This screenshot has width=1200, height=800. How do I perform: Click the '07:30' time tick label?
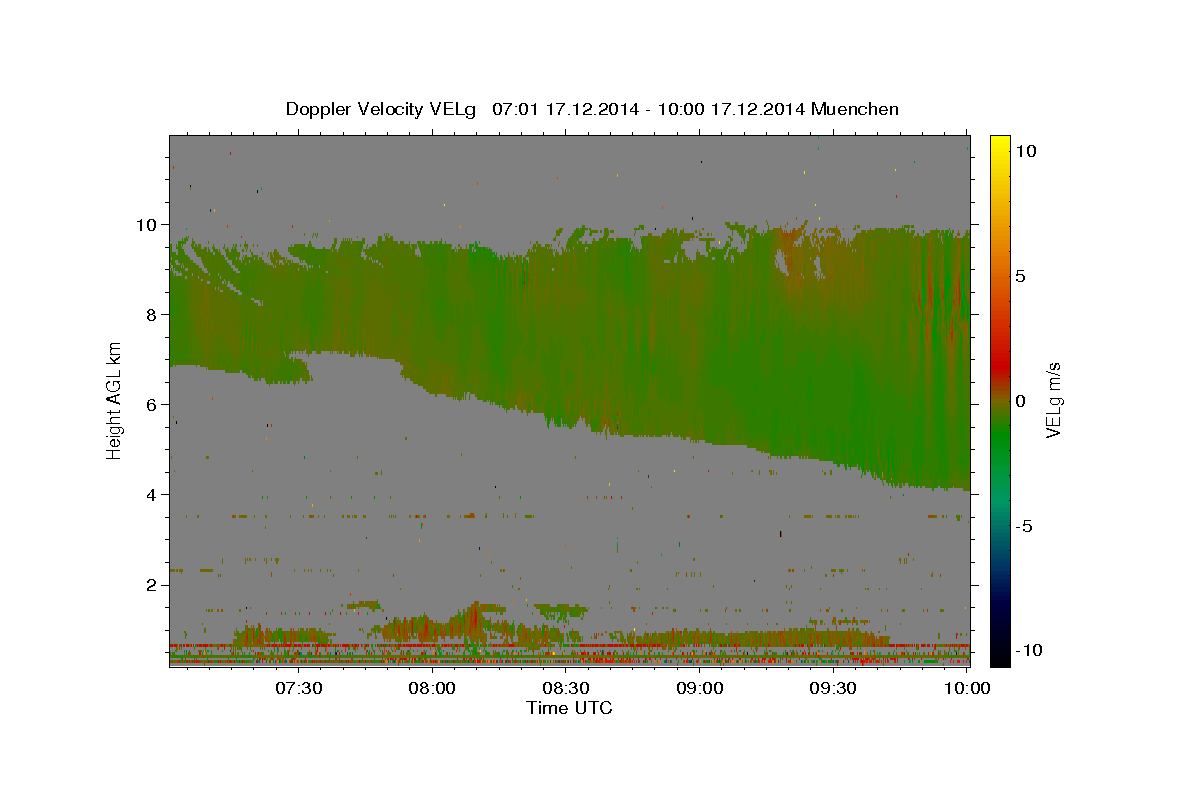click(x=299, y=688)
